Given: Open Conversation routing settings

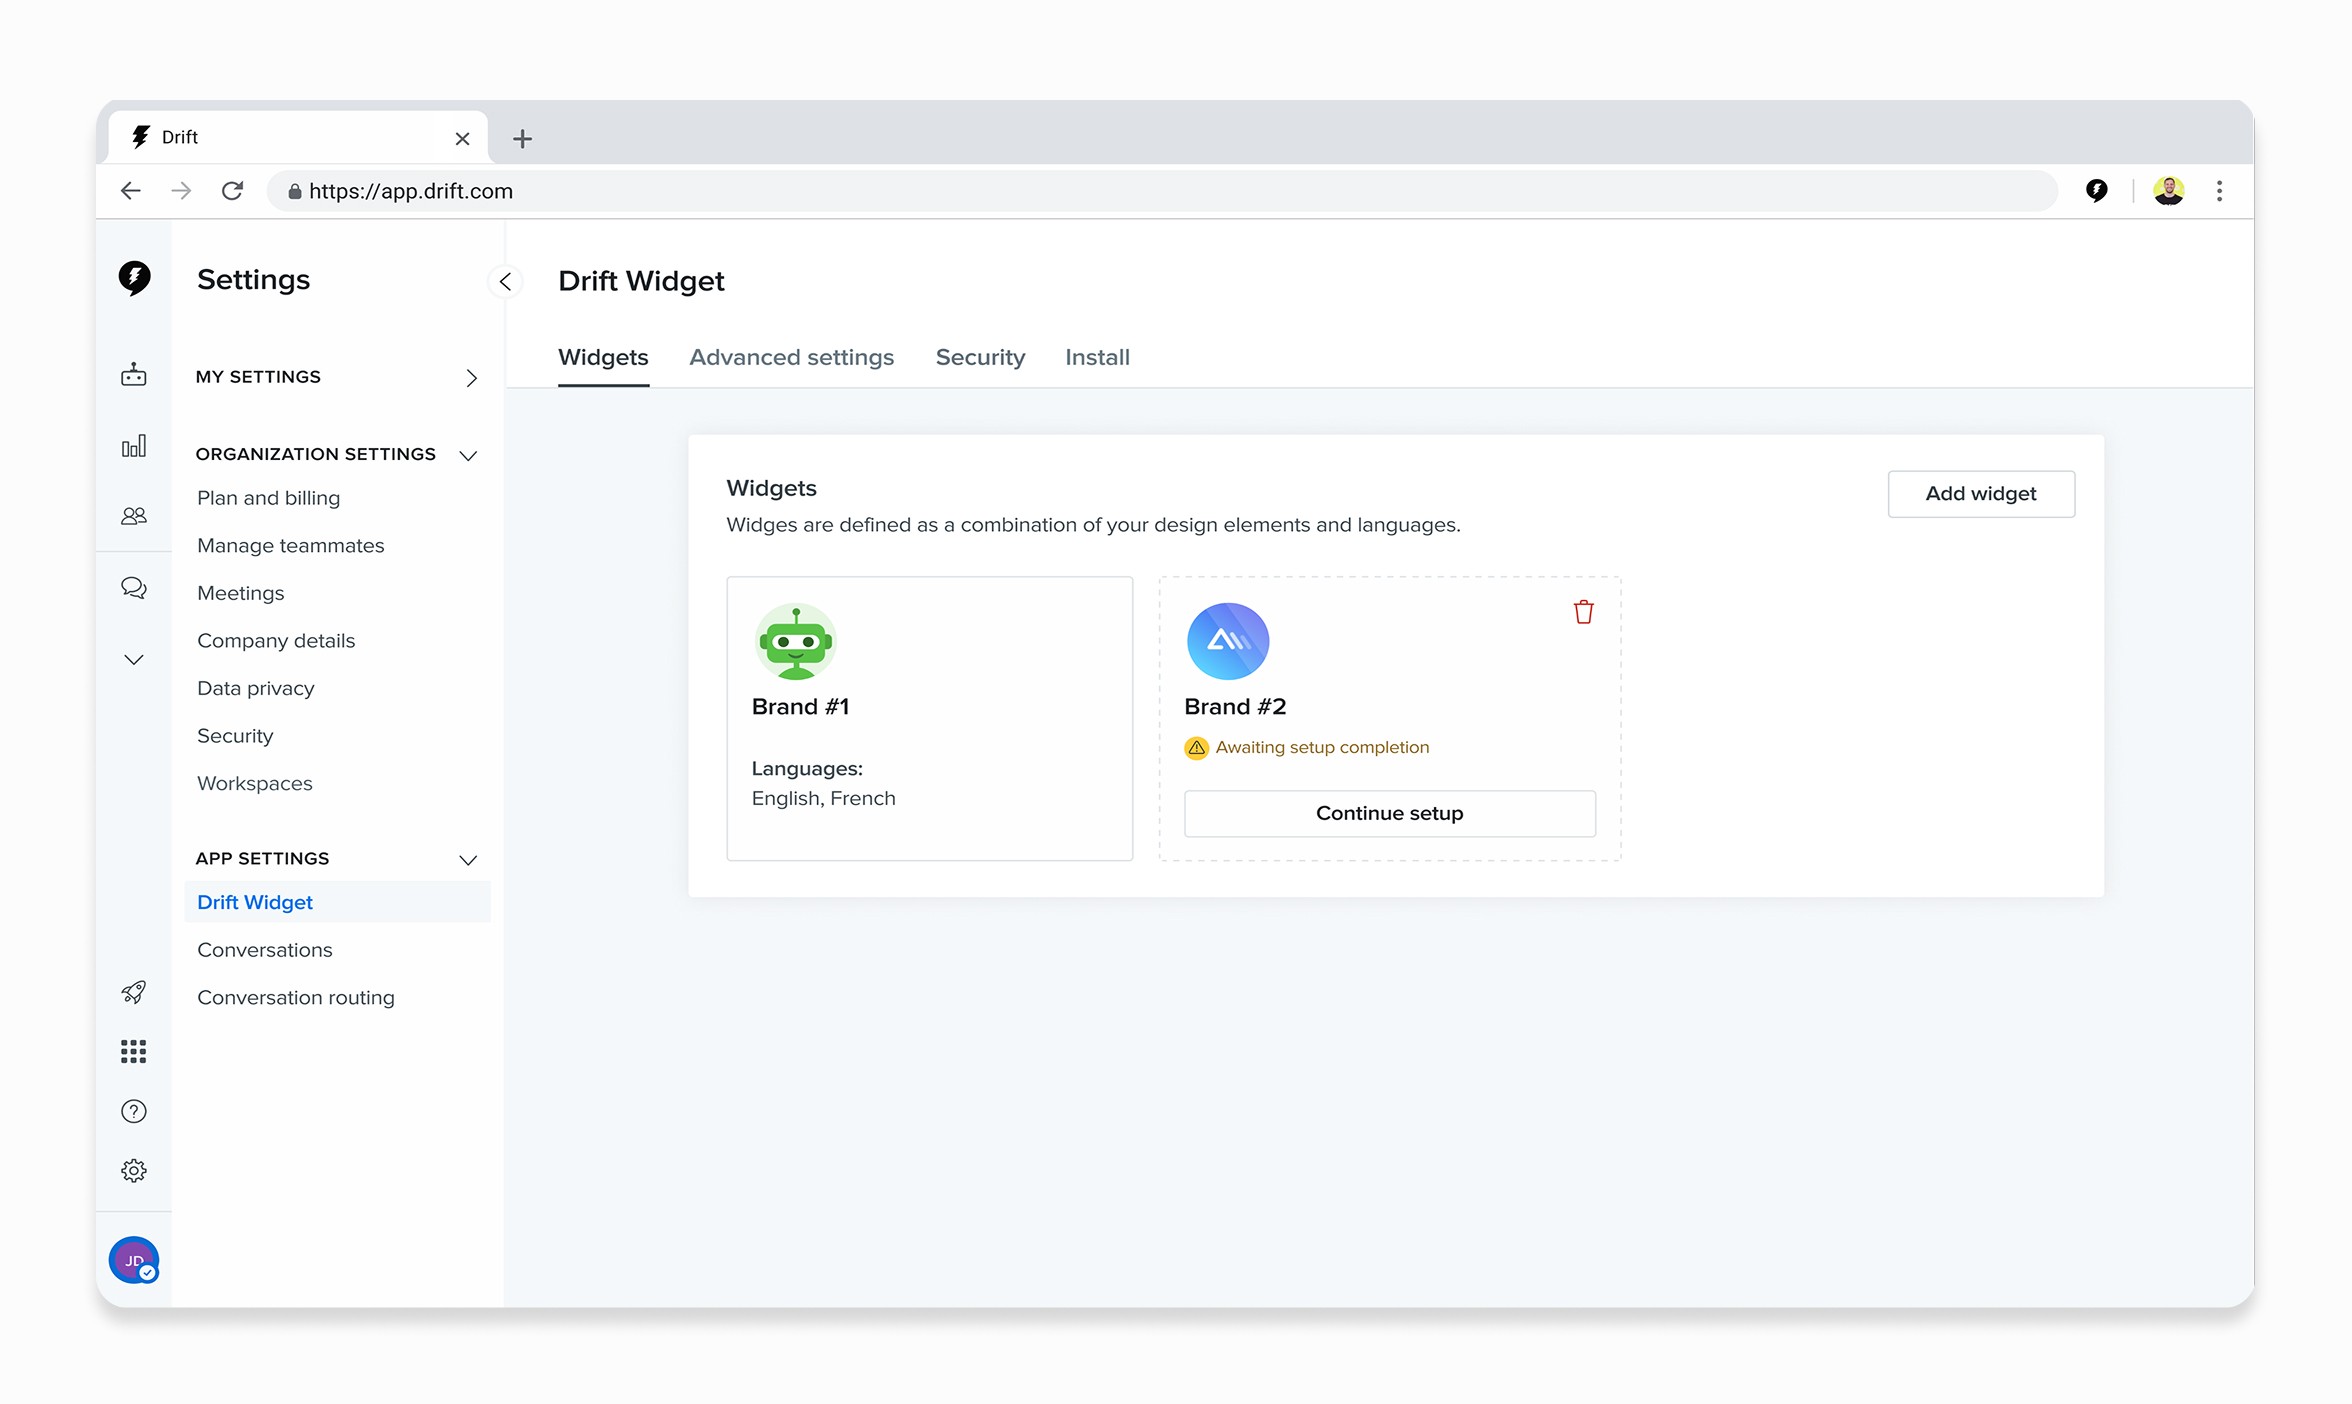Looking at the screenshot, I should tap(296, 998).
